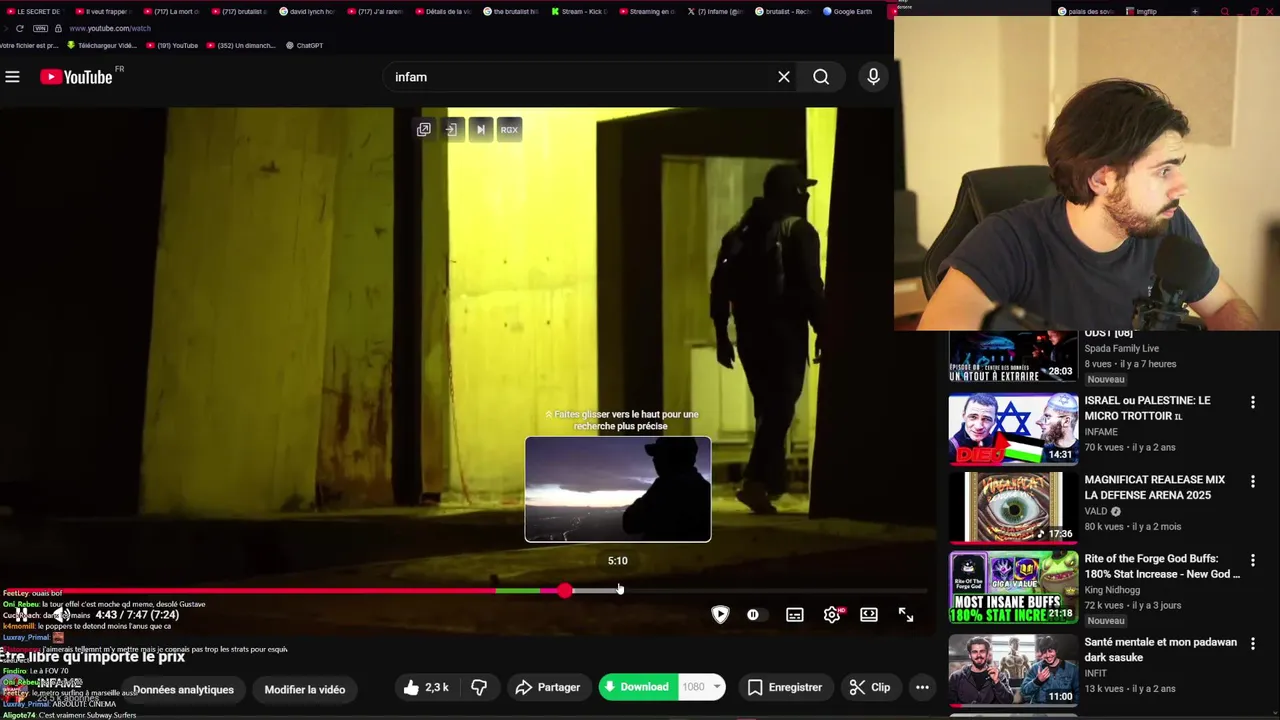The width and height of the screenshot is (1280, 720).
Task: Click 'Santé mentale et mon padawan dark sasuke' title
Action: [x=1160, y=650]
